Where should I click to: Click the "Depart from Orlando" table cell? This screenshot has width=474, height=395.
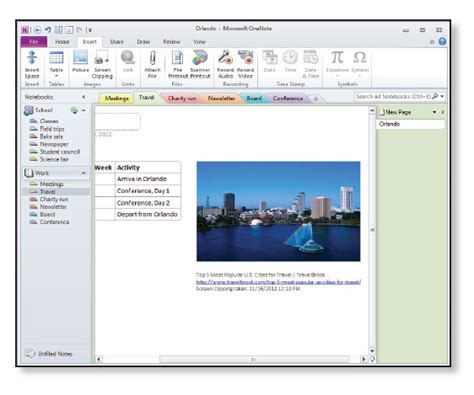pyautogui.click(x=148, y=214)
